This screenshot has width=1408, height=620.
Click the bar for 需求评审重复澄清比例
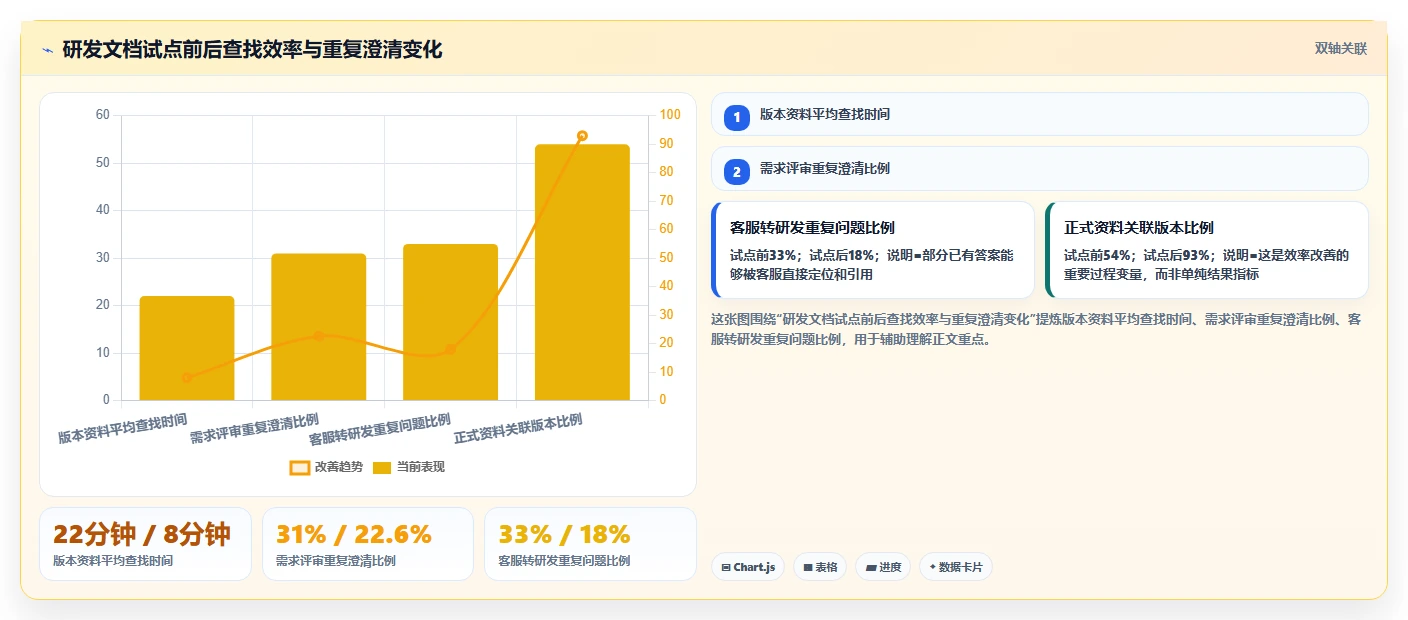coord(319,327)
